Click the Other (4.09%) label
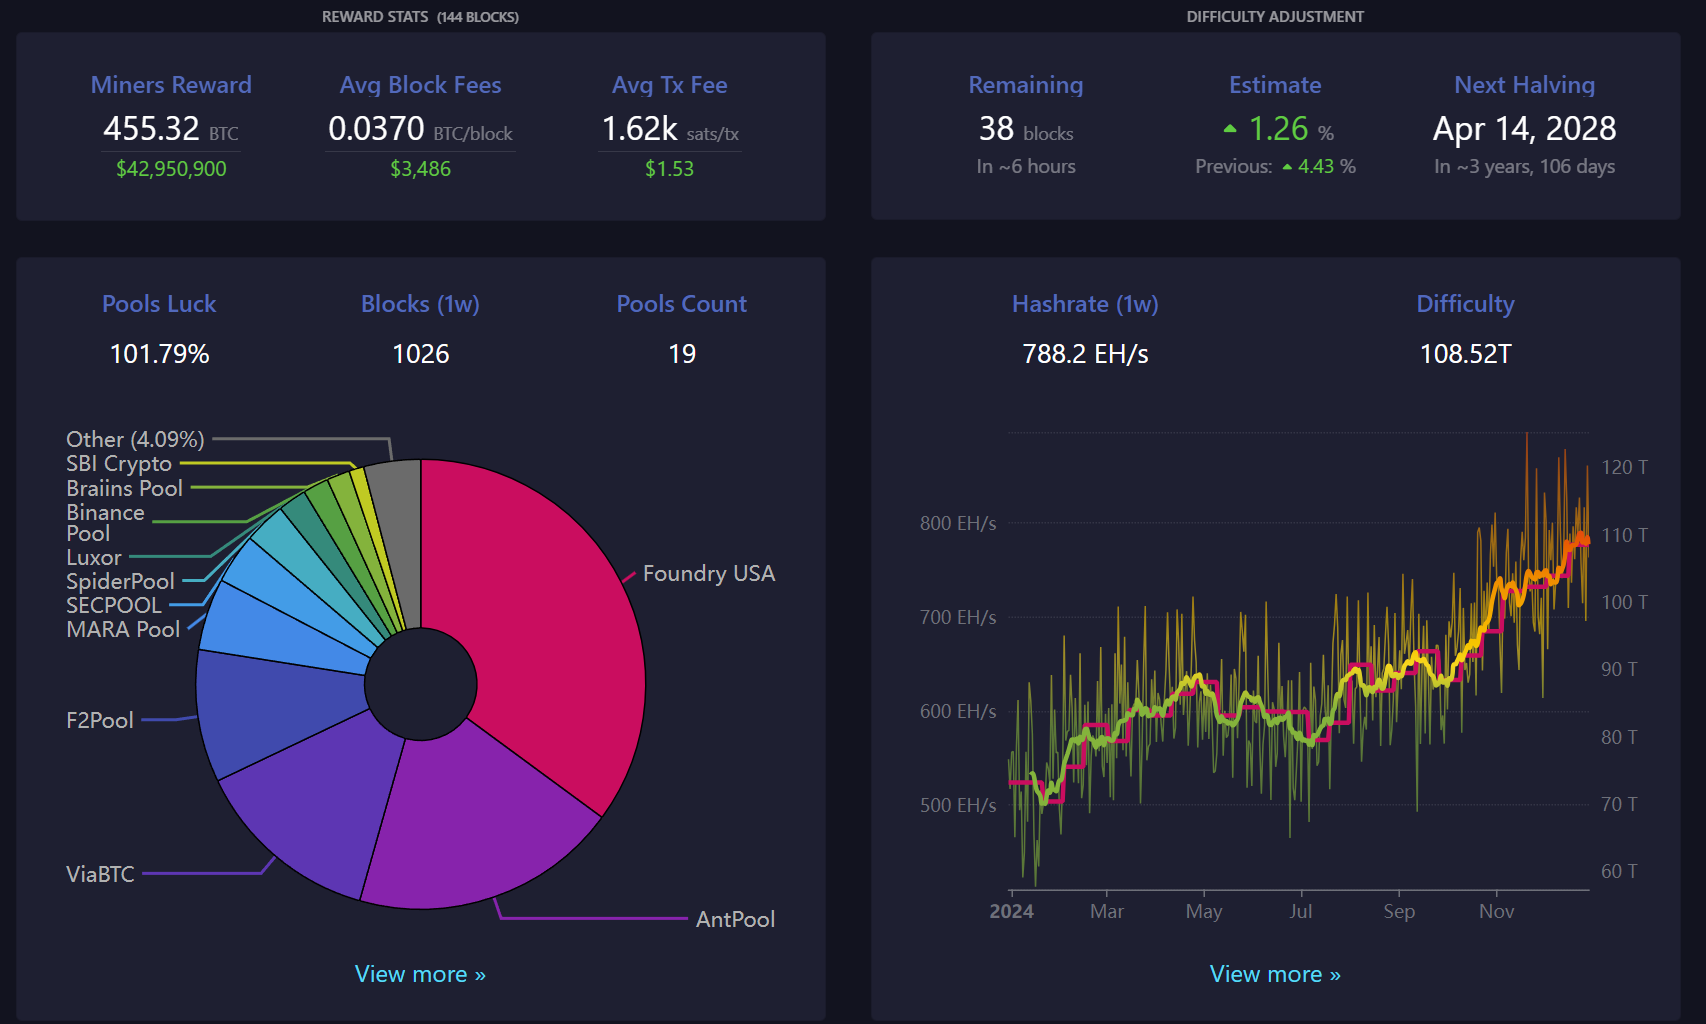The image size is (1706, 1024). tap(135, 439)
